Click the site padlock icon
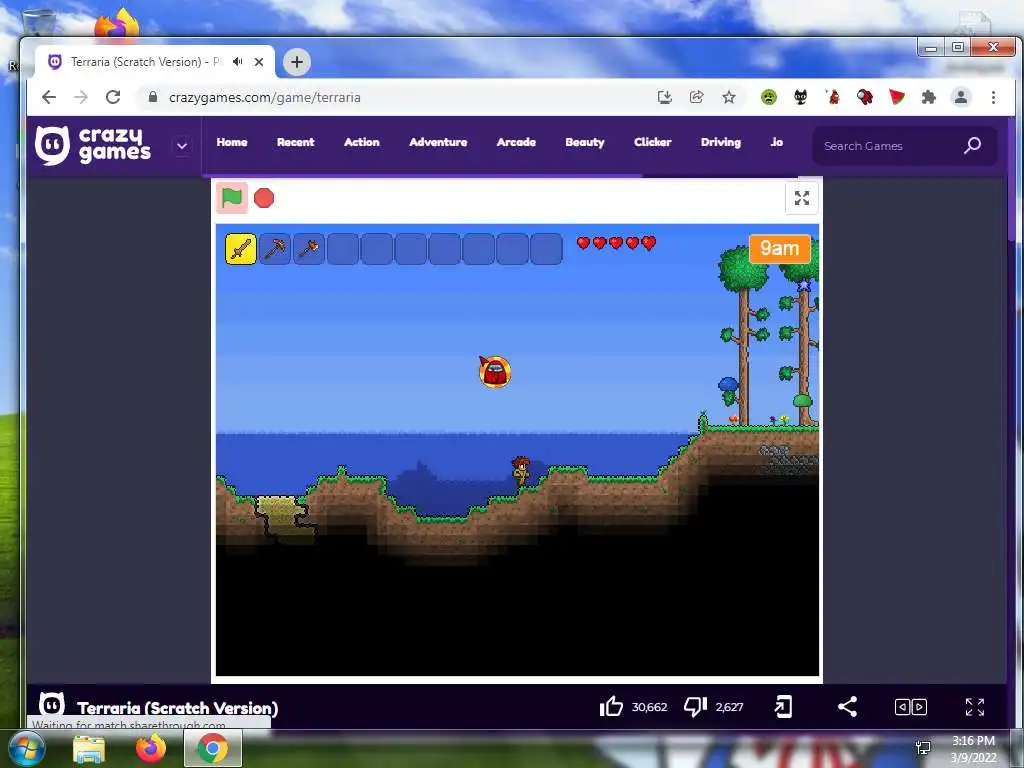This screenshot has height=768, width=1024. pos(153,97)
